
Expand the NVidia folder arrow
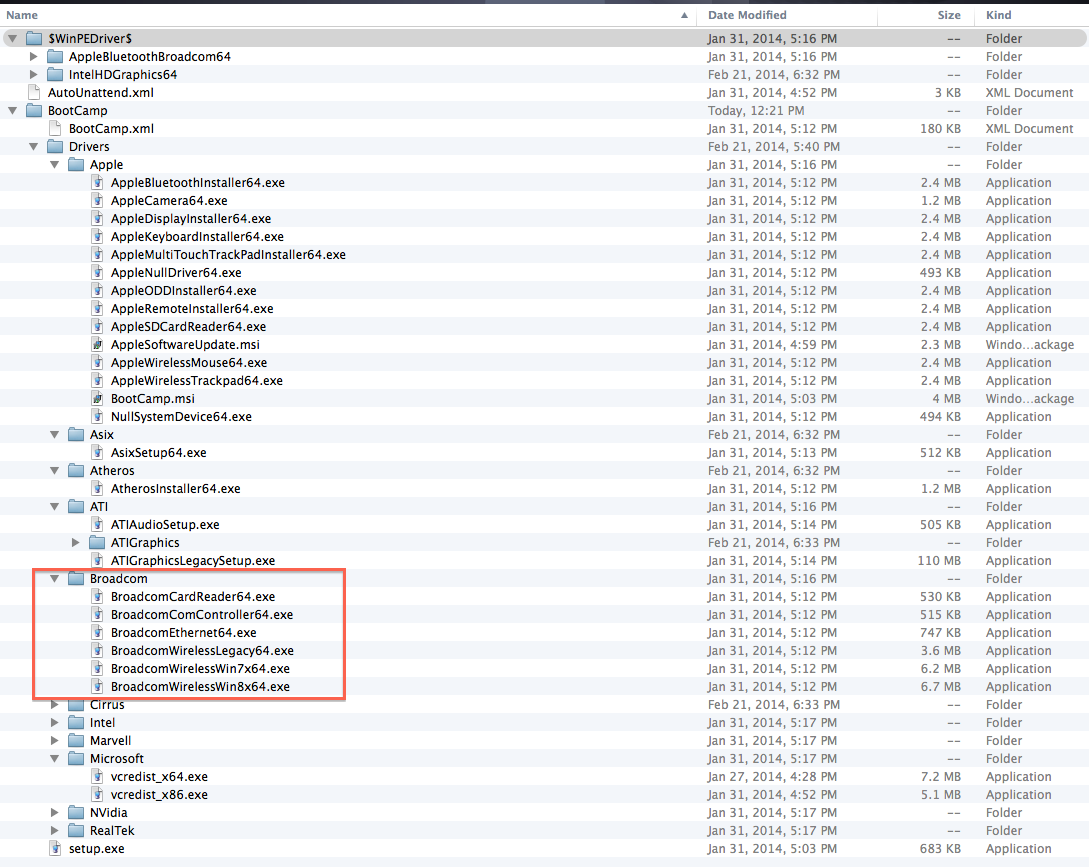(55, 812)
